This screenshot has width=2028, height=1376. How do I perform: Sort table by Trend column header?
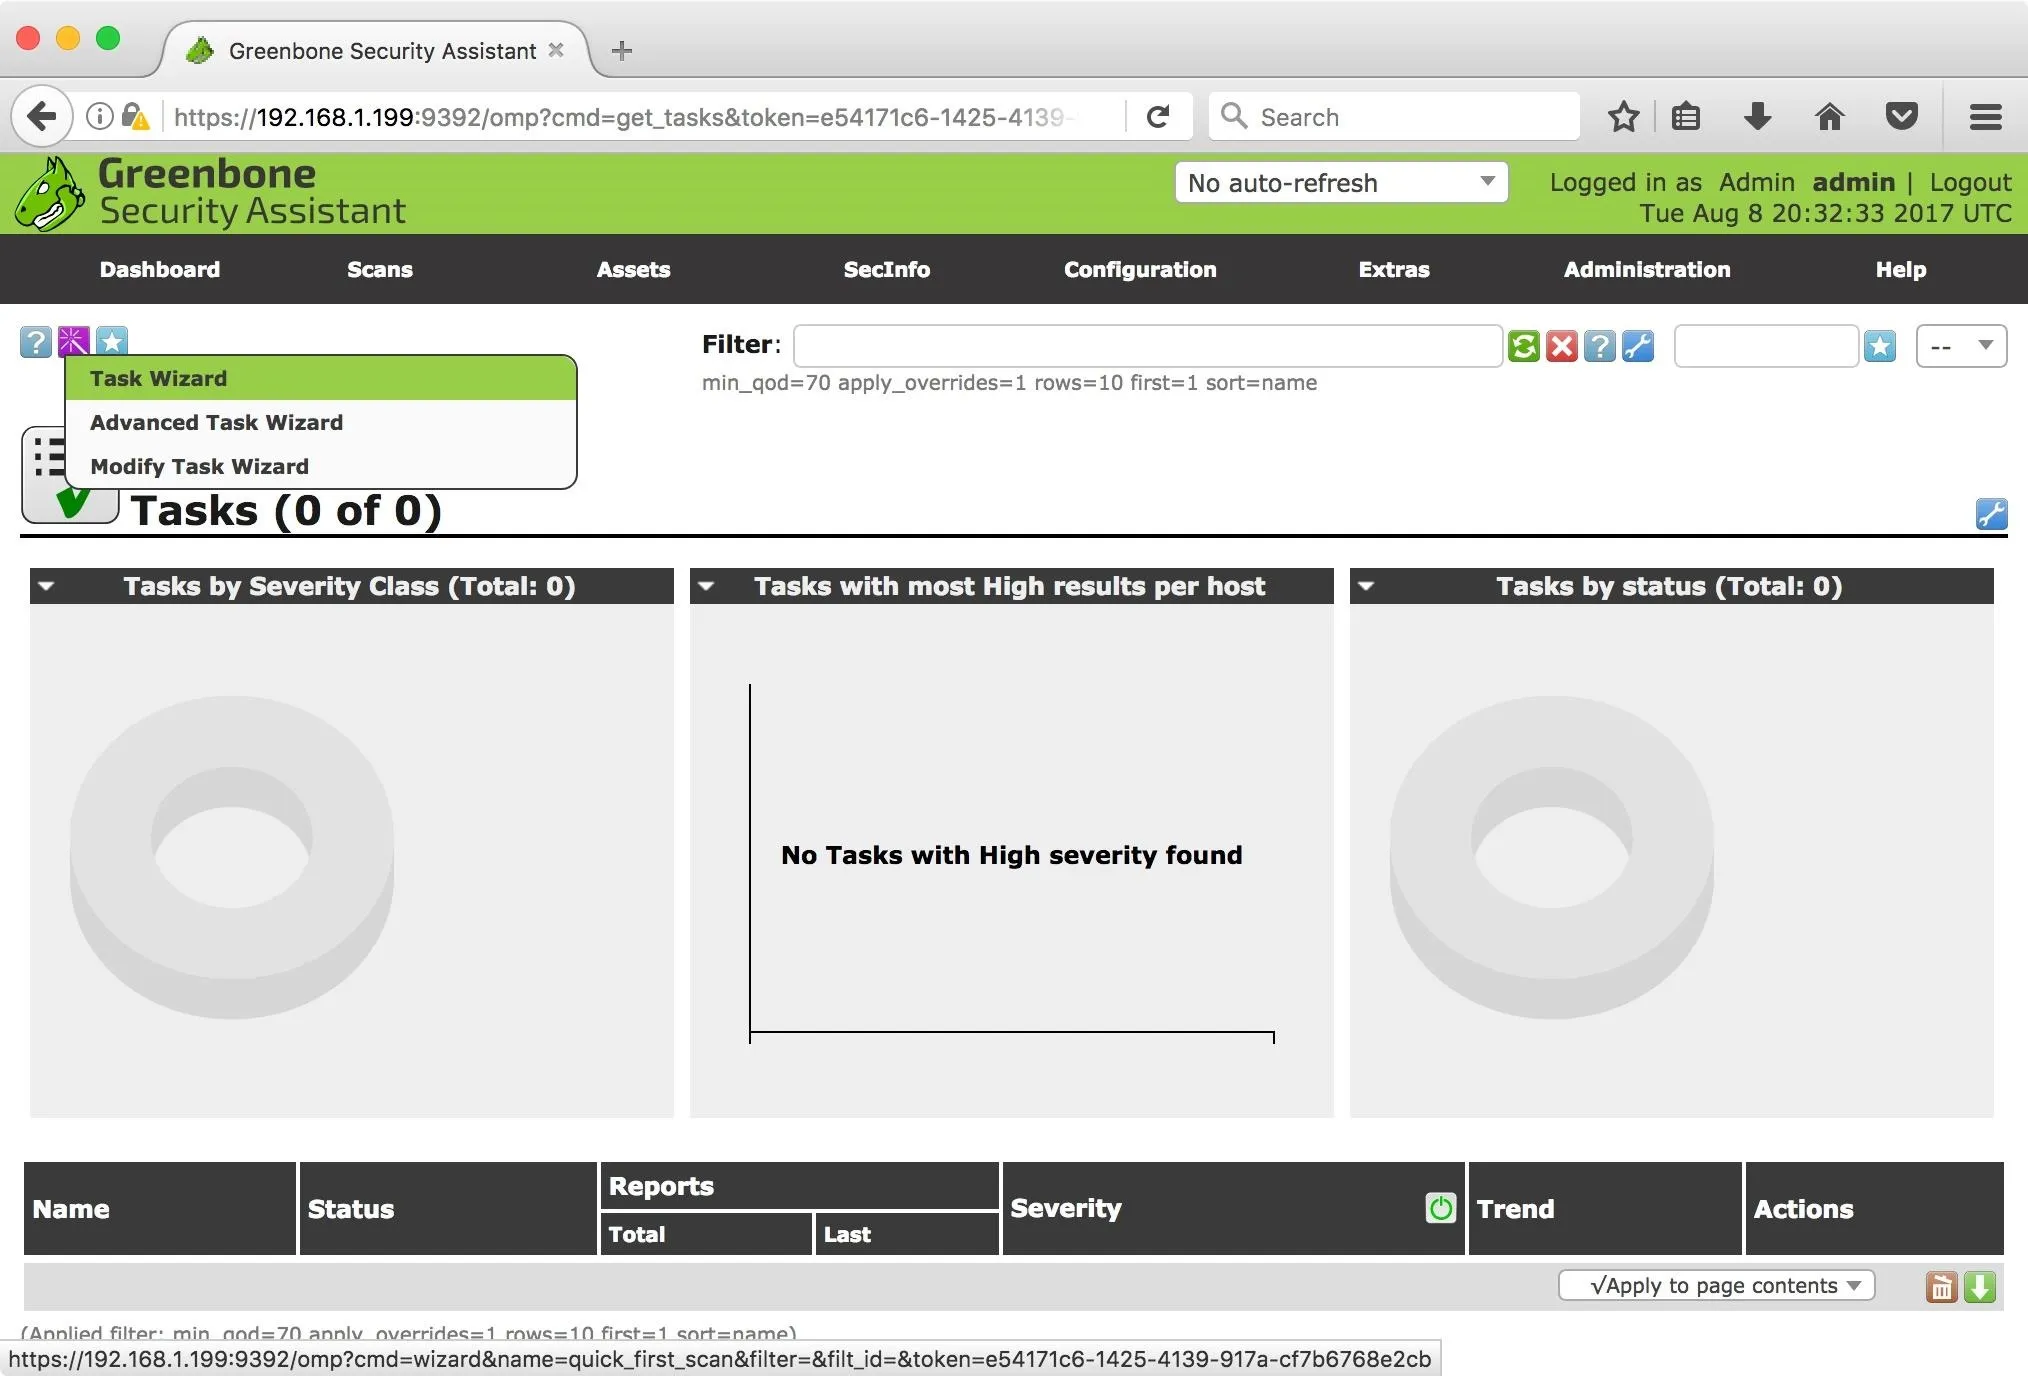(1515, 1209)
